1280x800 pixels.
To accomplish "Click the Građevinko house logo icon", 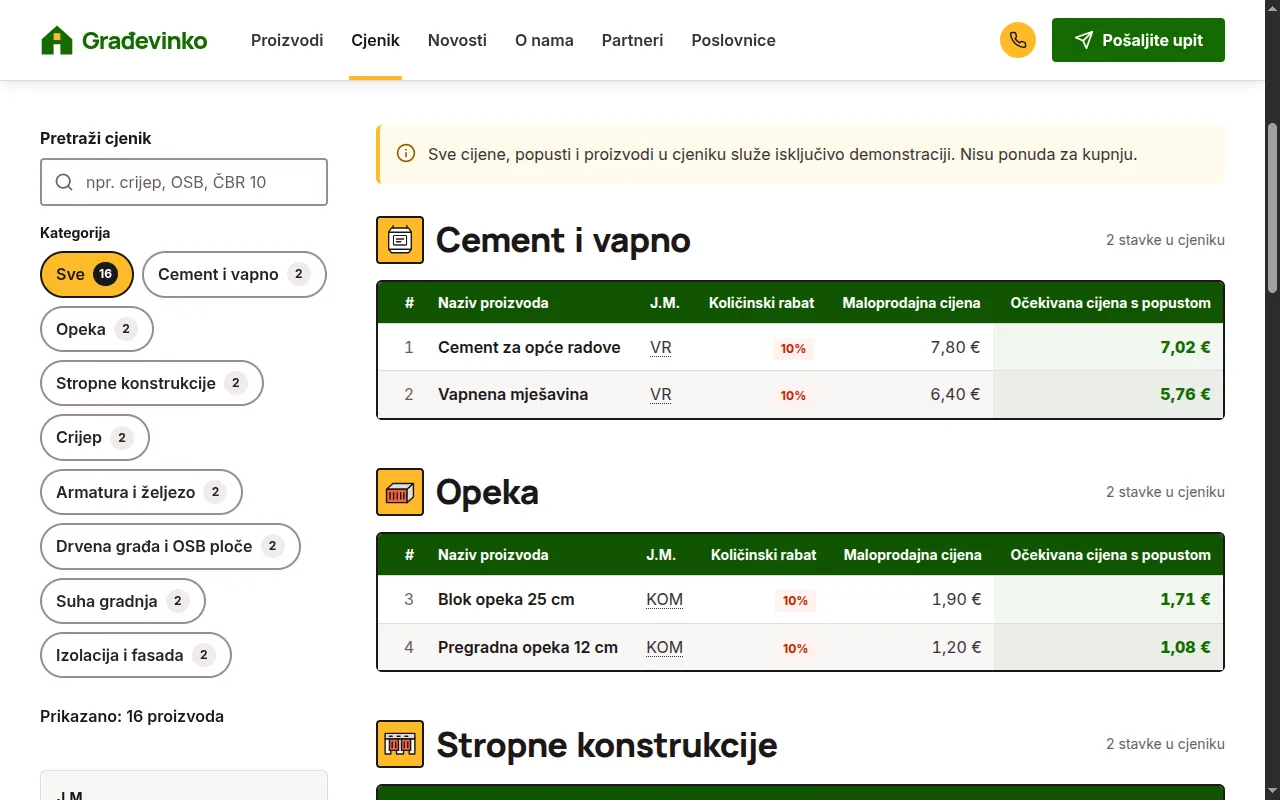I will point(57,40).
